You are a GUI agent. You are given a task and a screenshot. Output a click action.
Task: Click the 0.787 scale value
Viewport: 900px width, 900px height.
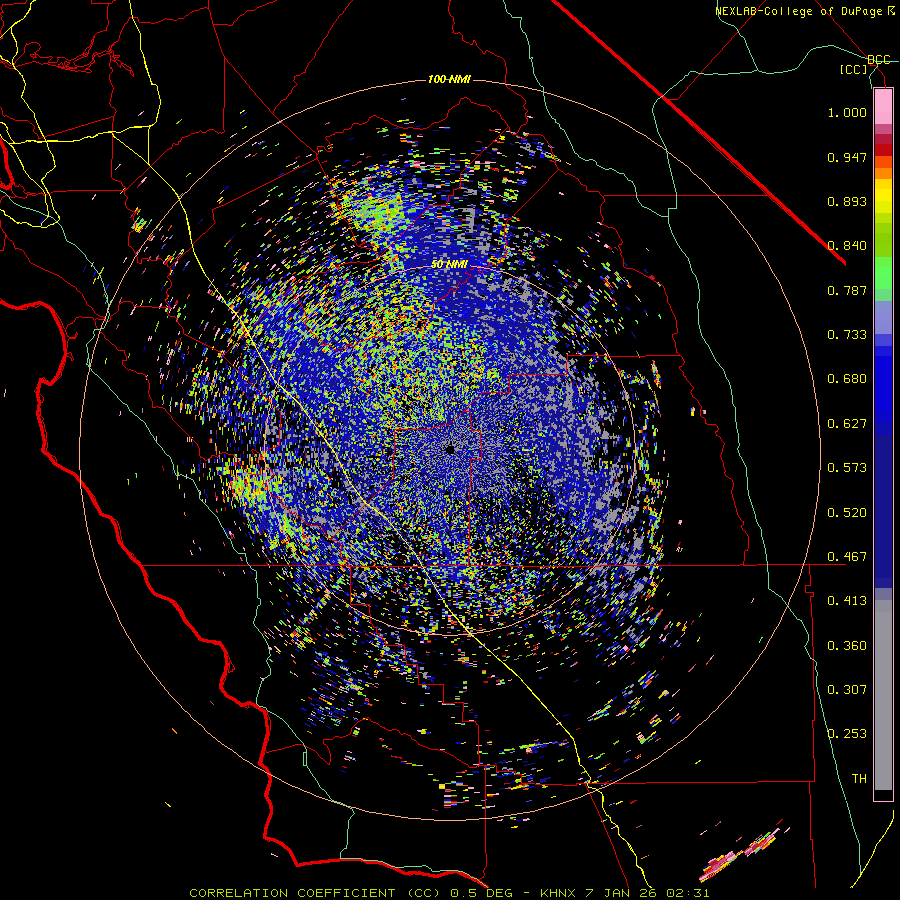pos(847,290)
